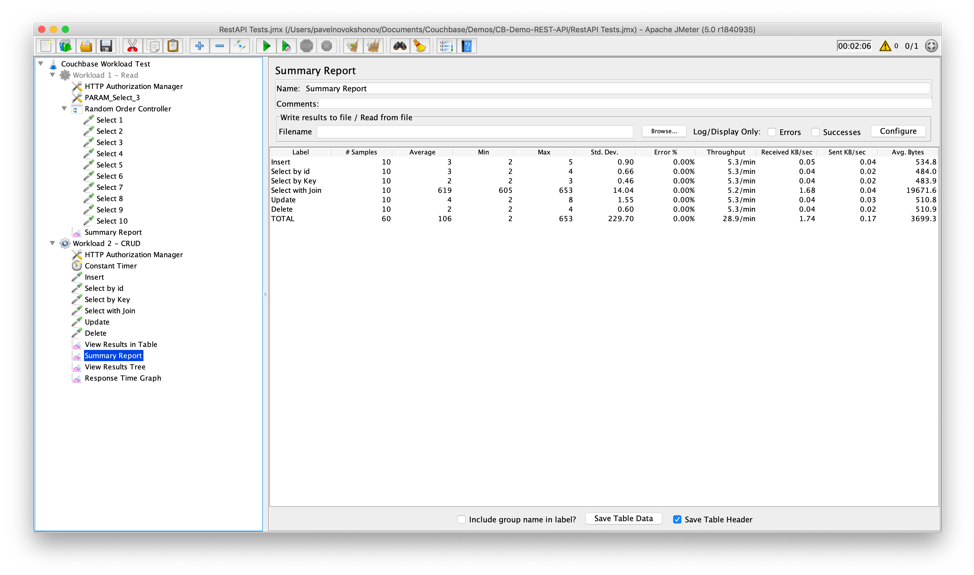Click the Shutdown test icon
The image size is (974, 575).
click(x=327, y=46)
